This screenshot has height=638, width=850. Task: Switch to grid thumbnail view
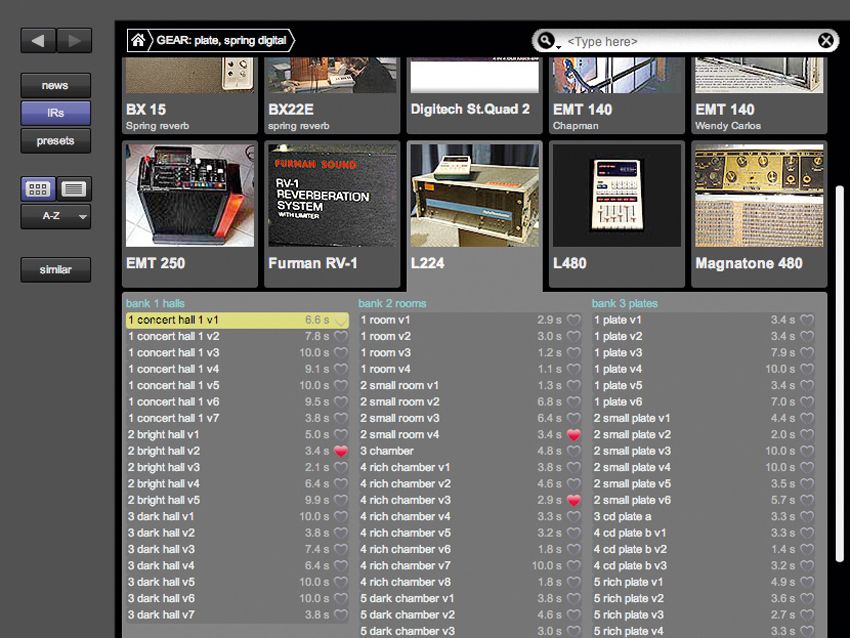point(38,189)
